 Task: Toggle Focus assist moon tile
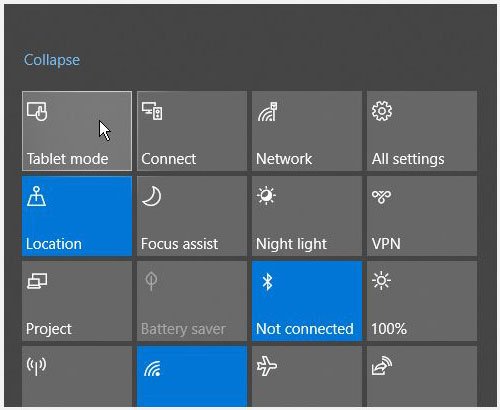pyautogui.click(x=192, y=216)
